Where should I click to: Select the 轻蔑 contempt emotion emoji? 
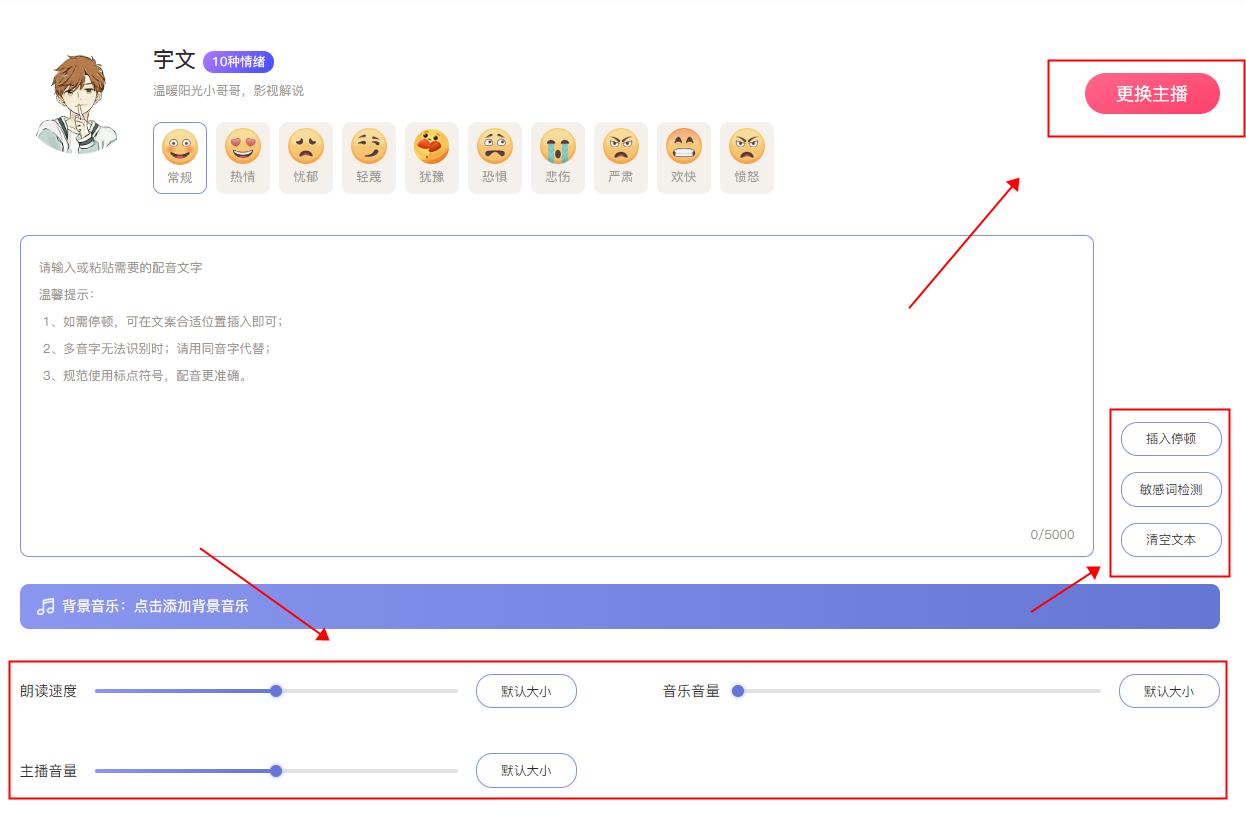[369, 157]
